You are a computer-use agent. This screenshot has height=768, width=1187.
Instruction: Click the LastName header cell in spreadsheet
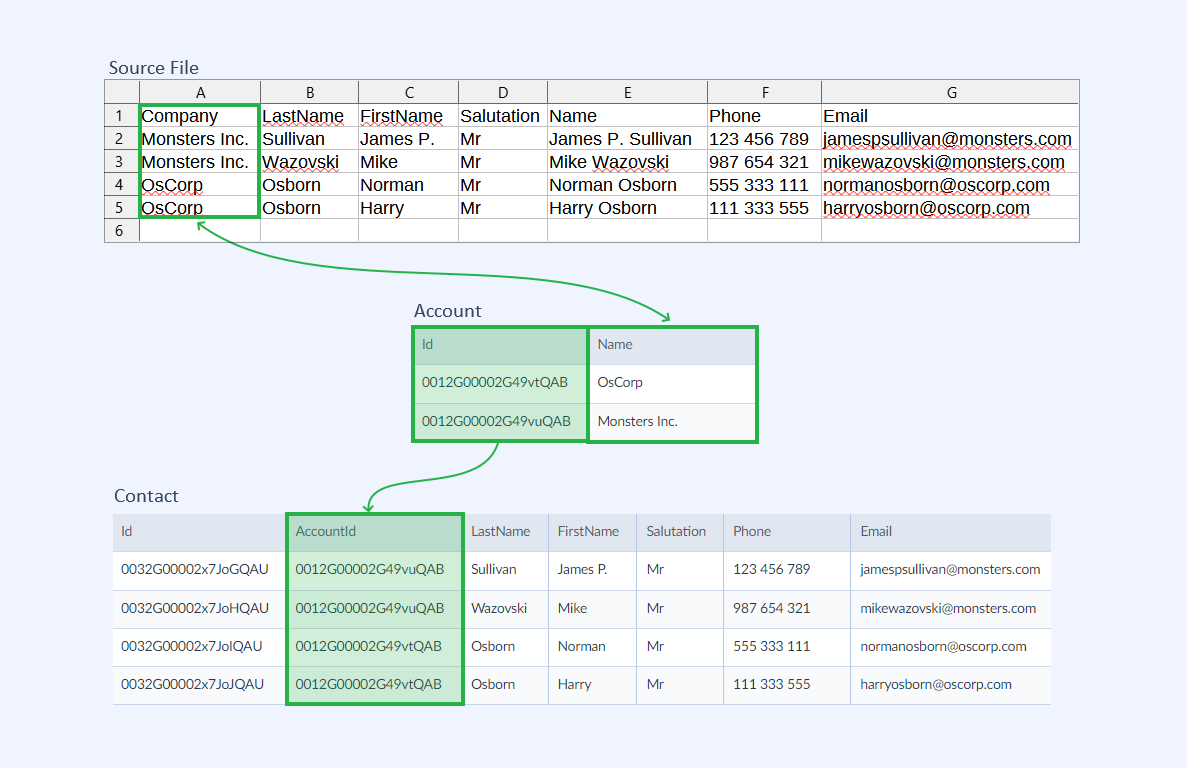pos(310,116)
